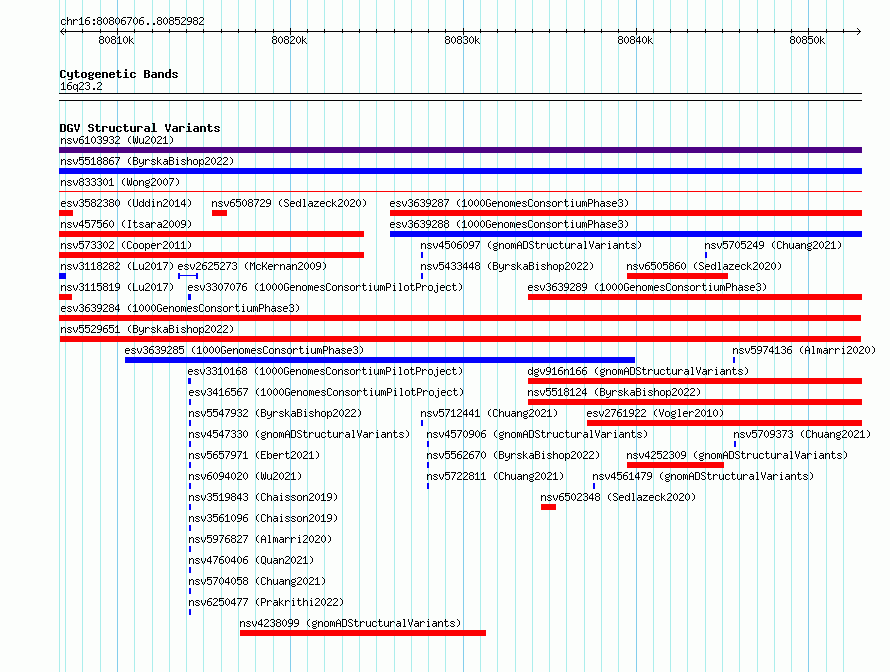Click the esv3639288 variant label
The width and height of the screenshot is (890, 672).
click(509, 224)
